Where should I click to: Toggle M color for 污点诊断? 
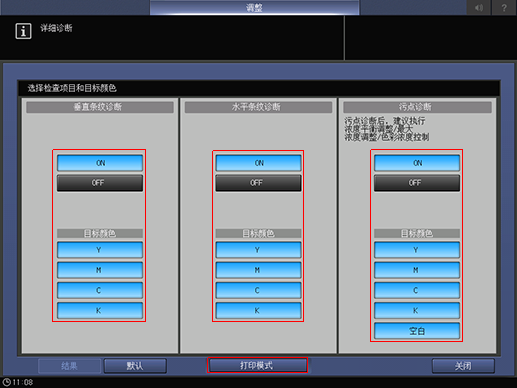(417, 270)
